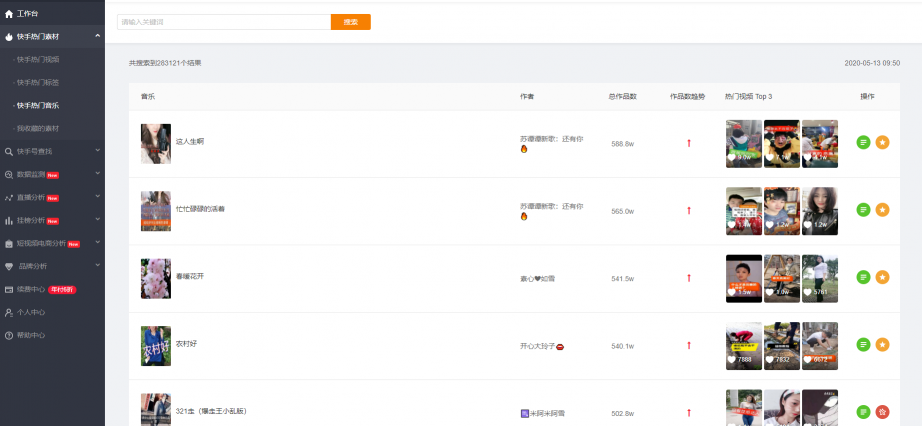The image size is (922, 426).
Task: Open 忙忙碌碌的活着 video with 1.4w likes
Action: pyautogui.click(x=744, y=211)
